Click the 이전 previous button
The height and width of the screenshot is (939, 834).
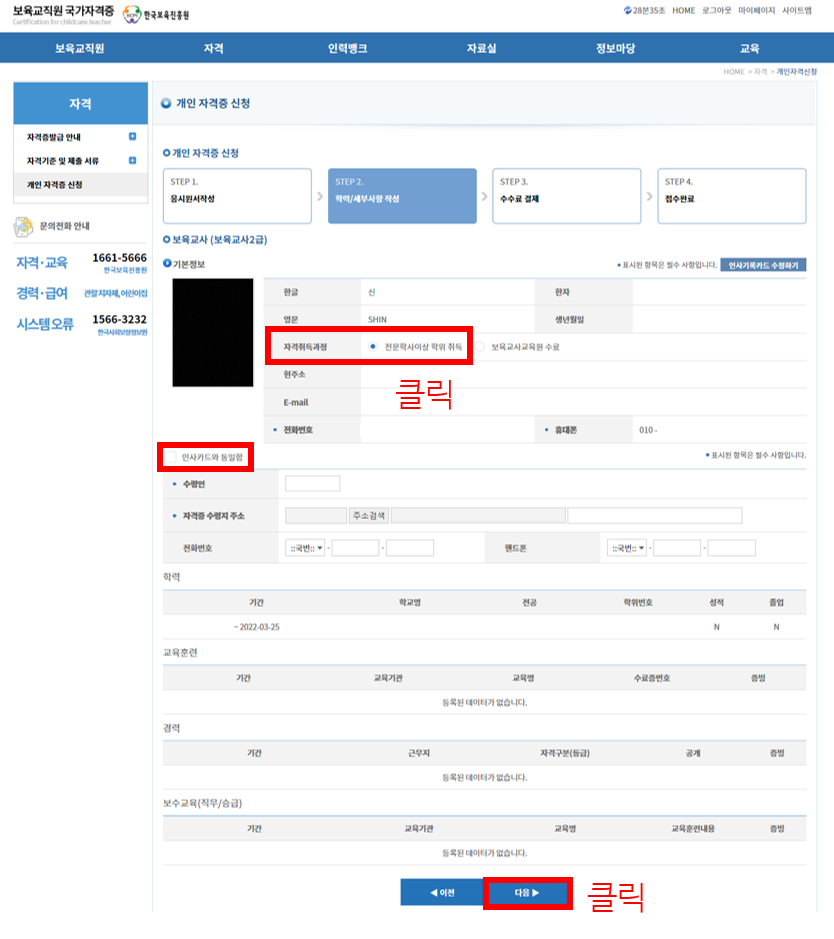pyautogui.click(x=441, y=893)
